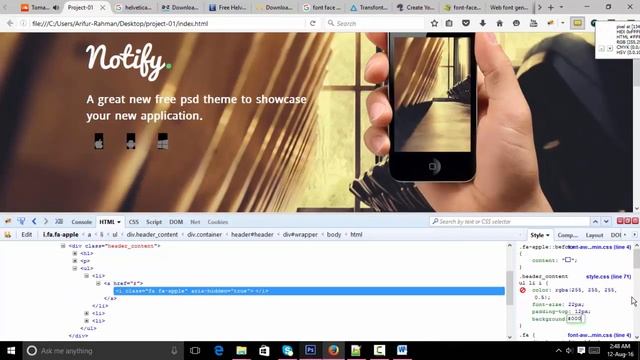Click the Firebug bug icon in panel toolbar
Viewport: 640px width, 360px height.
(x=8, y=222)
